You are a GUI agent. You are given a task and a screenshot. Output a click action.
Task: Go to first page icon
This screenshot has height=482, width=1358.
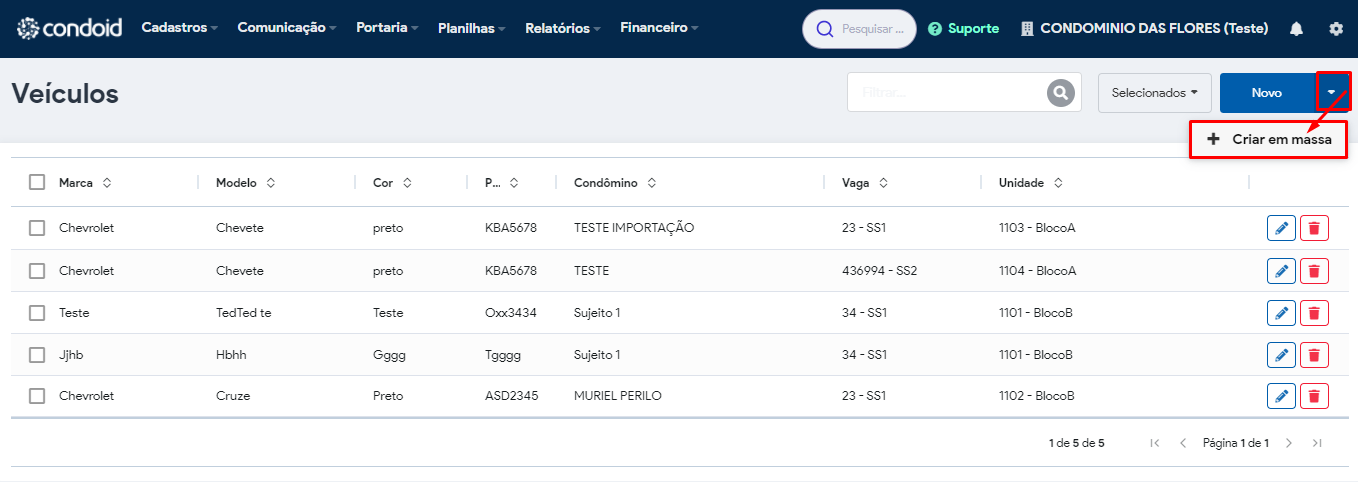tap(1155, 443)
